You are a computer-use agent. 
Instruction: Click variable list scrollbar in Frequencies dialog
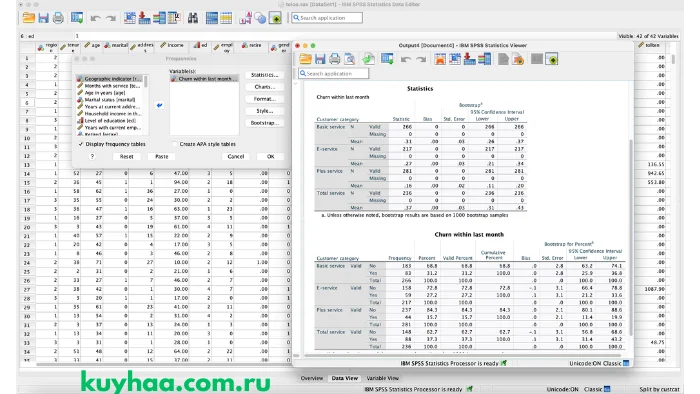pyautogui.click(x=146, y=81)
